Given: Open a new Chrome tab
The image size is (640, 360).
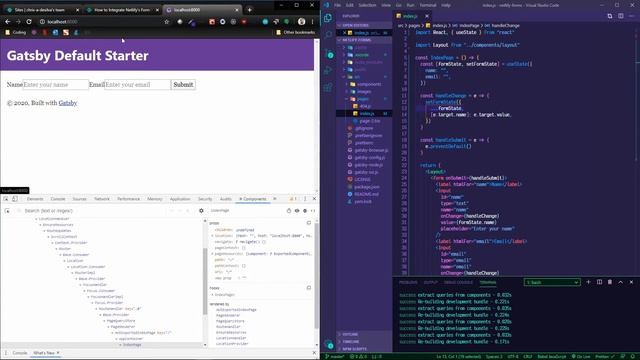Looking at the screenshot, I should pos(250,10).
